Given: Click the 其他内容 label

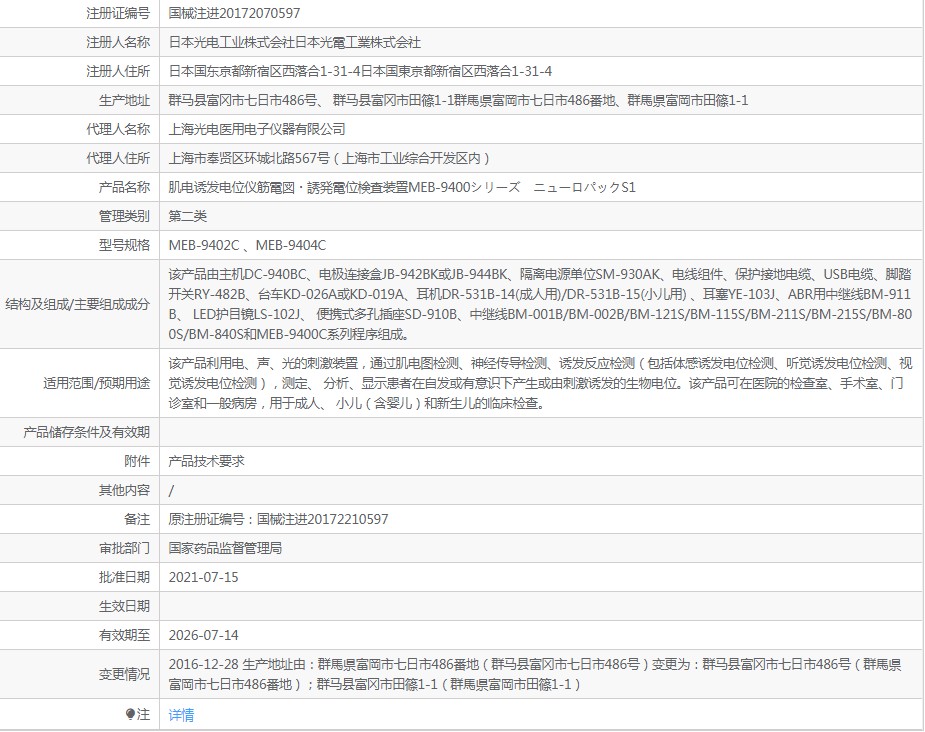Looking at the screenshot, I should point(124,490).
